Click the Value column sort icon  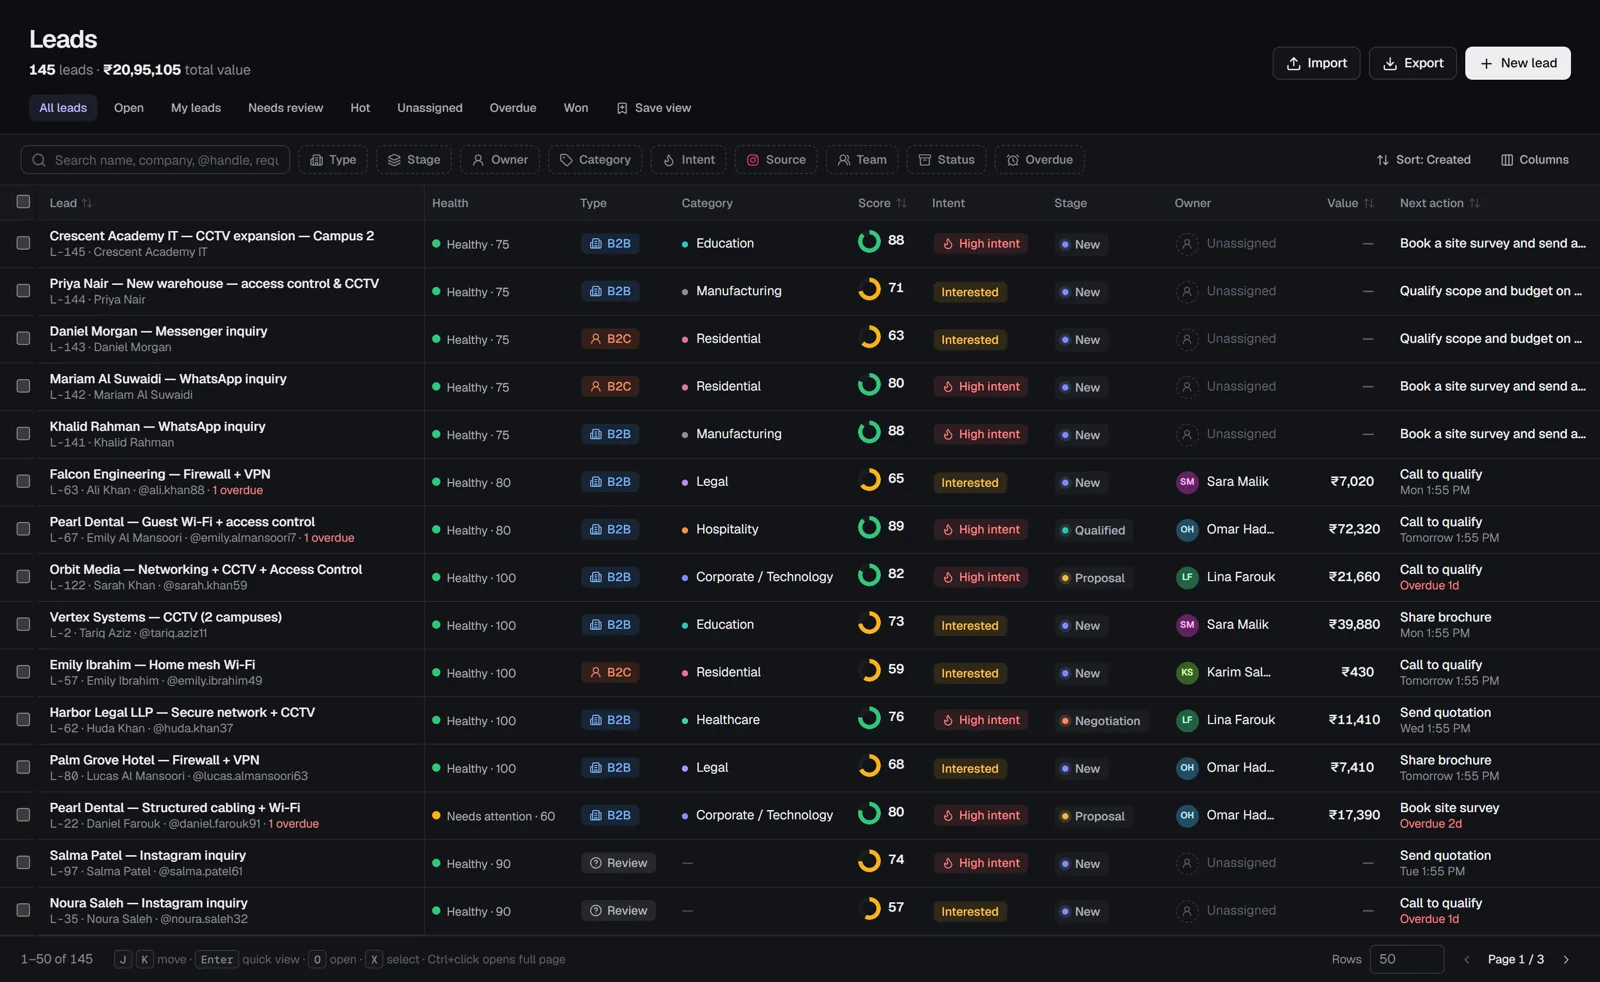click(x=1368, y=203)
